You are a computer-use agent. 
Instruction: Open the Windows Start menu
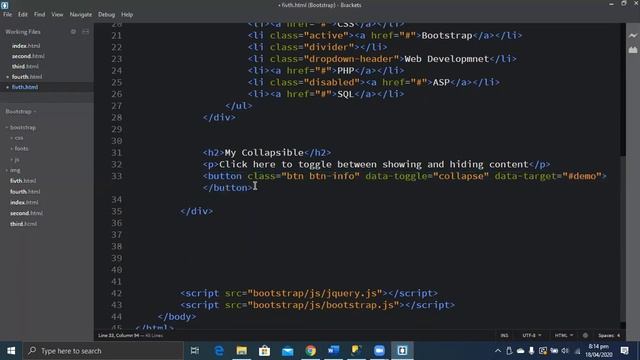click(11, 351)
